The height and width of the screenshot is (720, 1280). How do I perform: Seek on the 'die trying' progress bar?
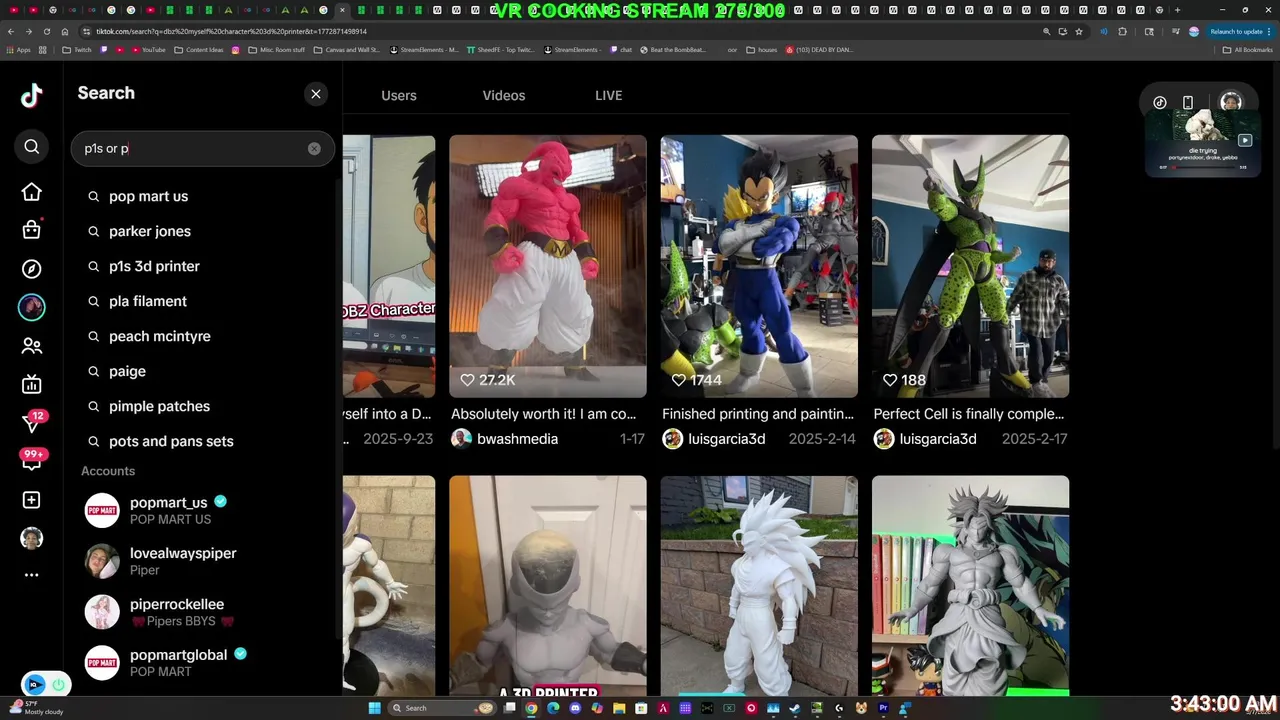click(x=1204, y=167)
